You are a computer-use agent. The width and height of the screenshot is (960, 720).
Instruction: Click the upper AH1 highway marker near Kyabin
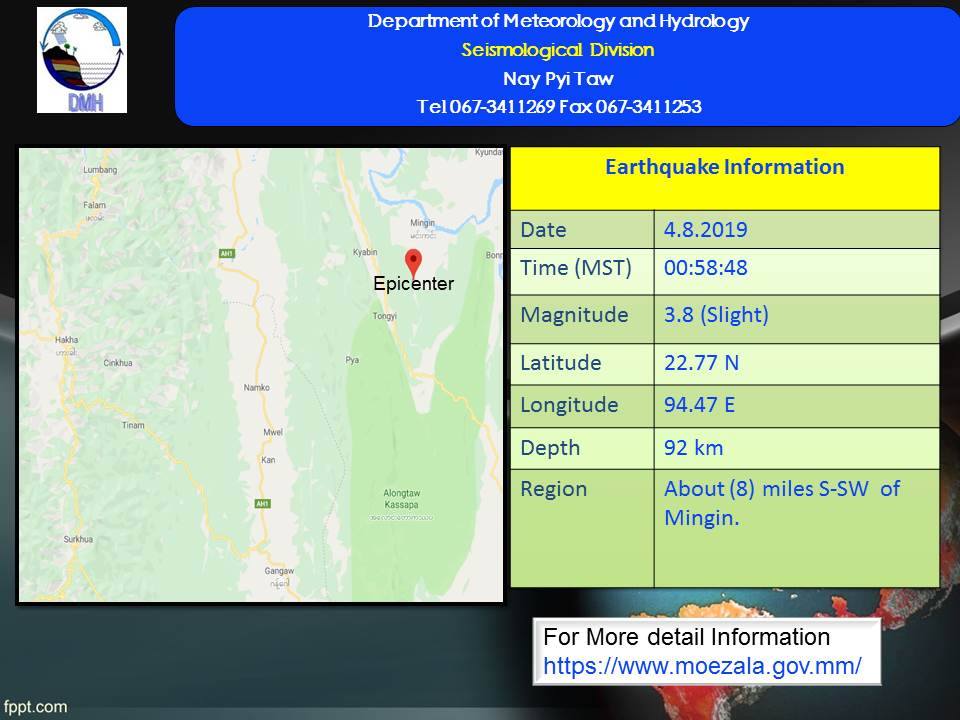[x=227, y=253]
